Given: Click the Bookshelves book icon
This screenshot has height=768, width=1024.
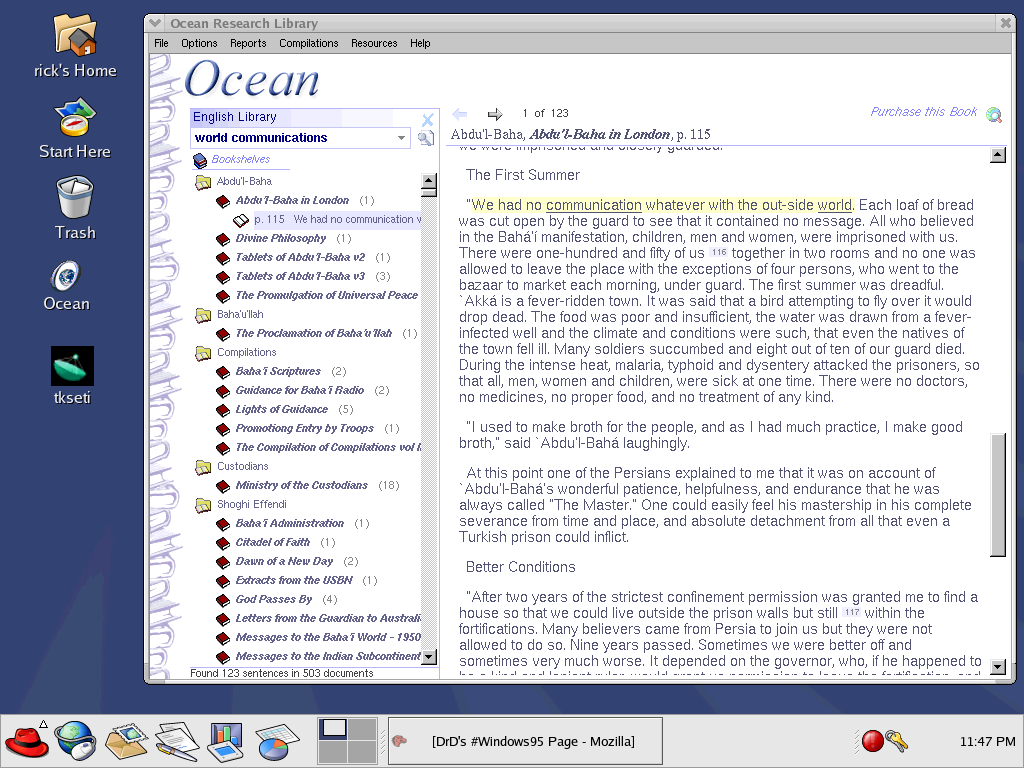Looking at the screenshot, I should 199,159.
